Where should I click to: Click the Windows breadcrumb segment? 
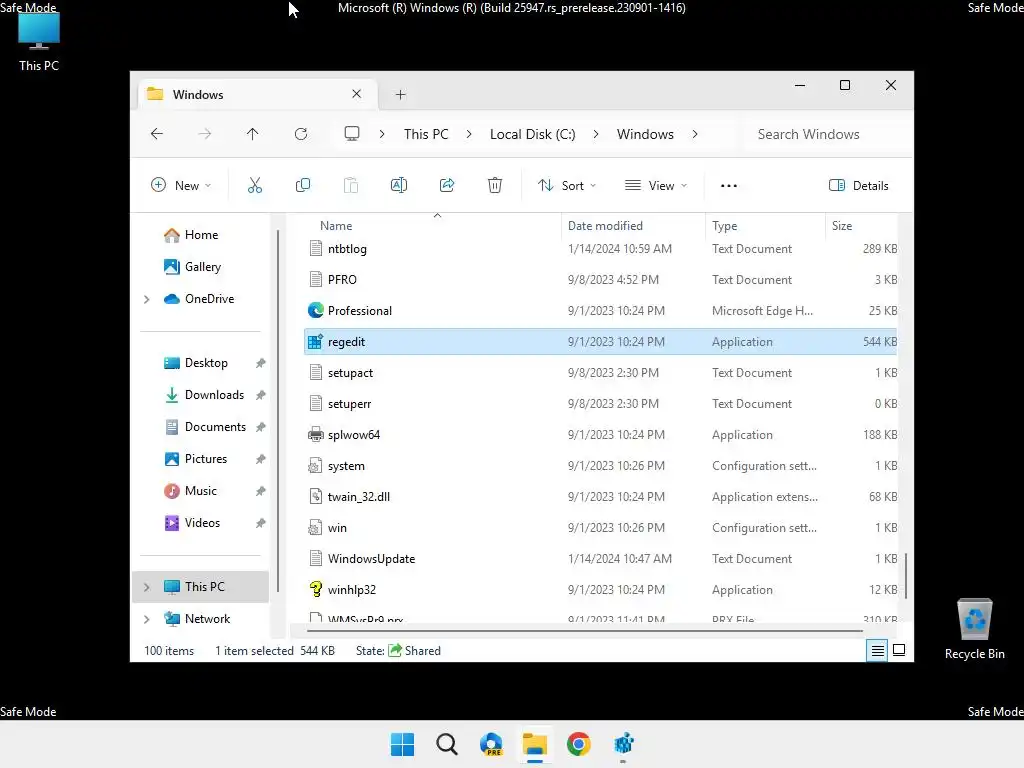click(x=645, y=134)
